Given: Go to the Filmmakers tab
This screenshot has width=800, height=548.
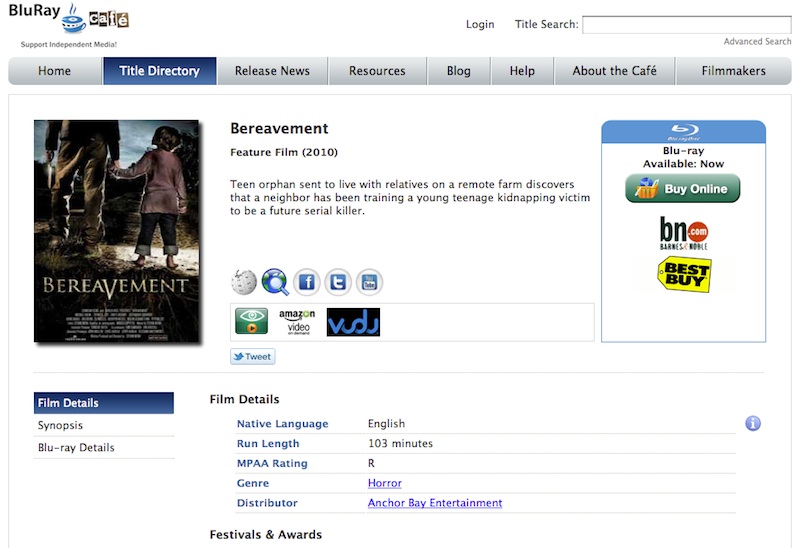Looking at the screenshot, I should click(733, 71).
